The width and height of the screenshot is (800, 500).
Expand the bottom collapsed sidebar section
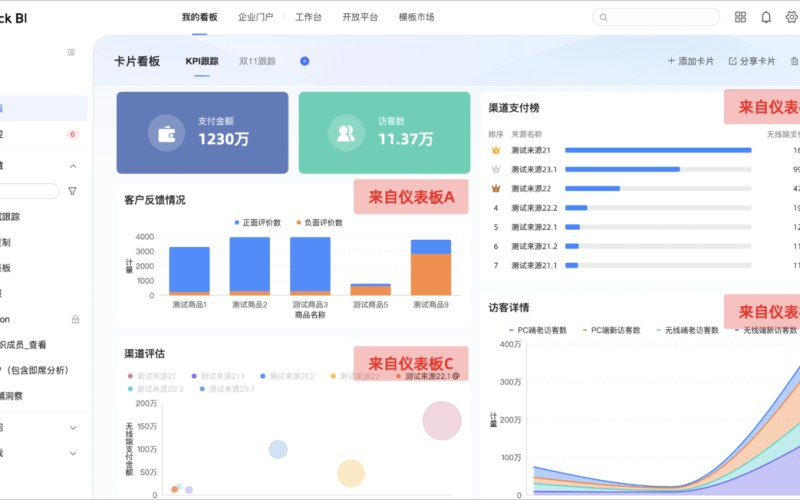73,453
